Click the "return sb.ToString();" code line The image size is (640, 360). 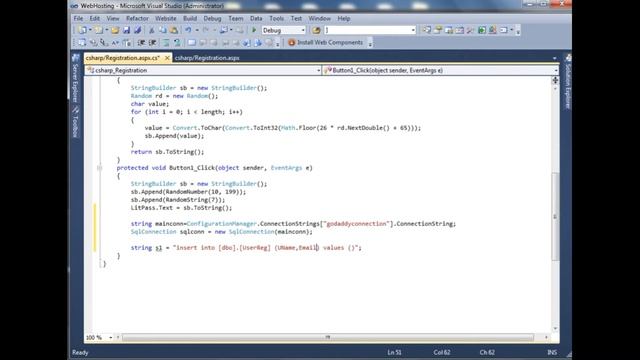(x=167, y=152)
